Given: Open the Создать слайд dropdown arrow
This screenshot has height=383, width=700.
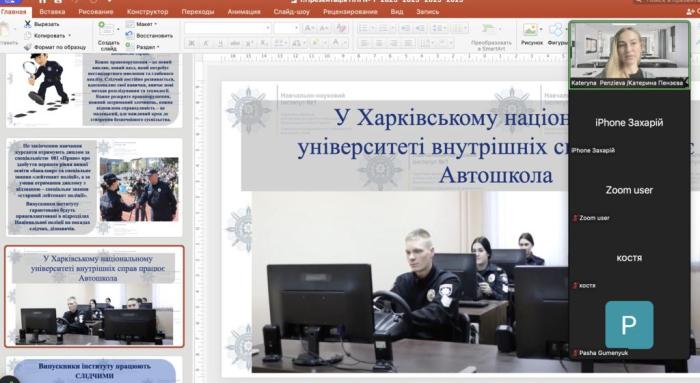Looking at the screenshot, I should [x=118, y=29].
